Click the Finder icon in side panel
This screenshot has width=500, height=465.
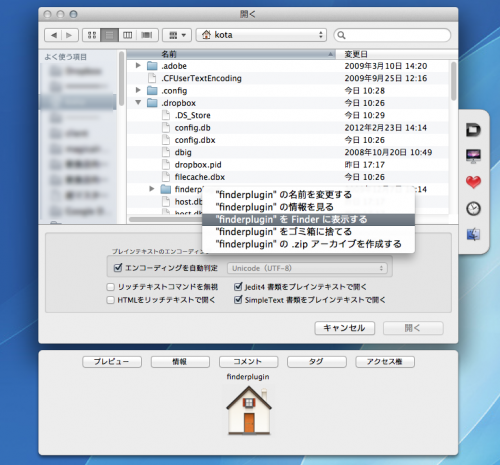pos(473,234)
